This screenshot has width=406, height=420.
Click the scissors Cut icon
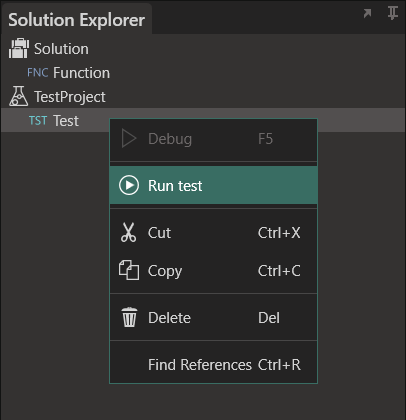coord(129,232)
